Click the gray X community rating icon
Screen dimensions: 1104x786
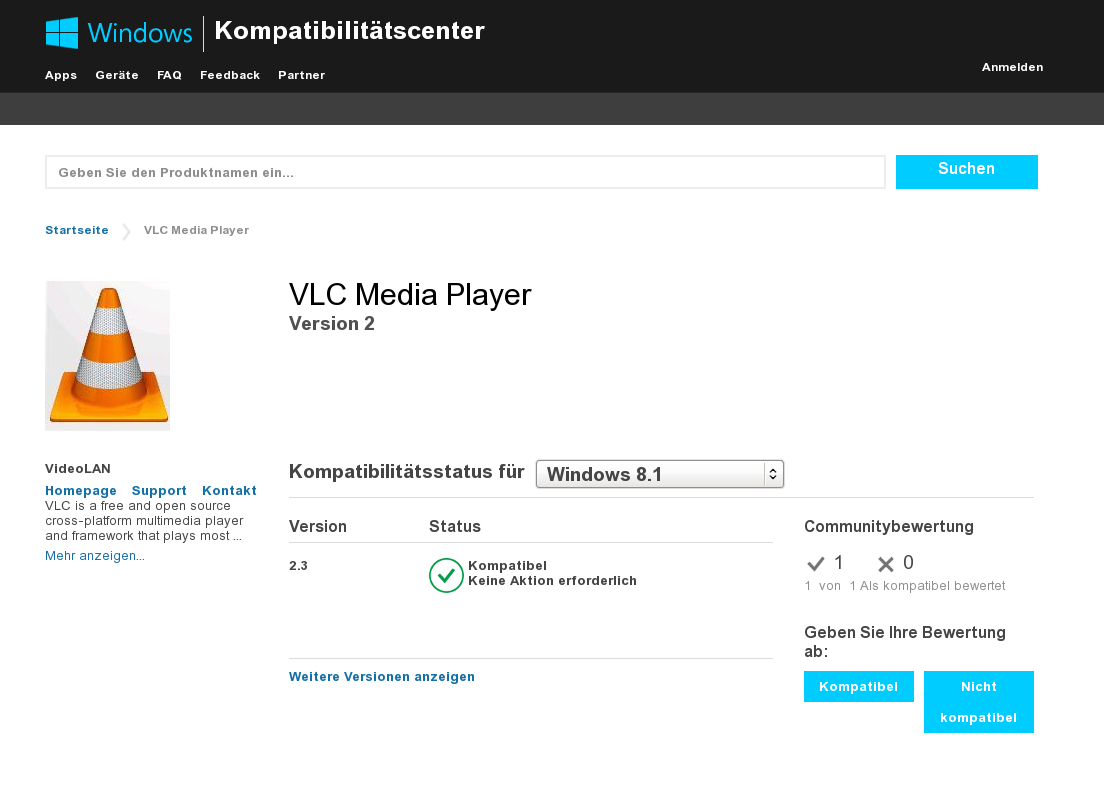tap(886, 563)
